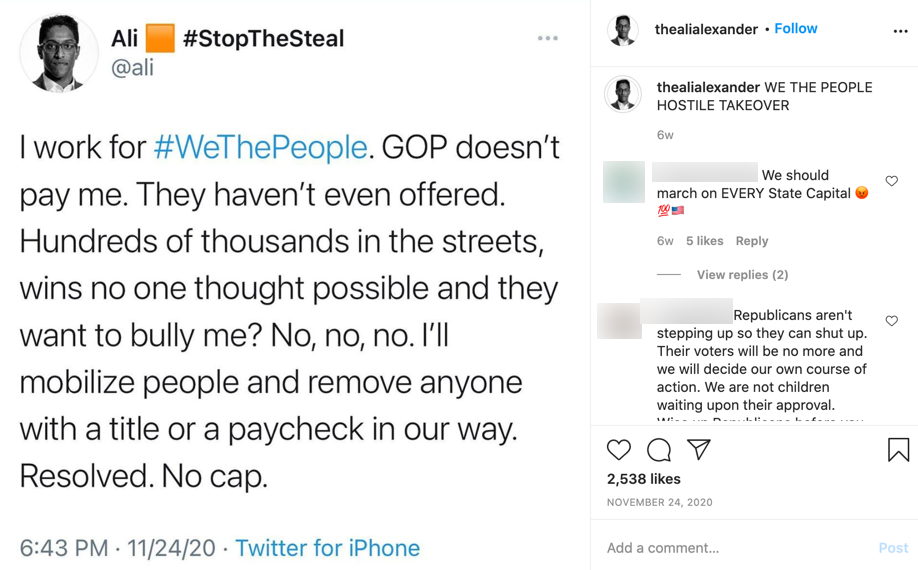Open thealialexander username in the caption
The height and width of the screenshot is (570, 918).
pos(708,87)
